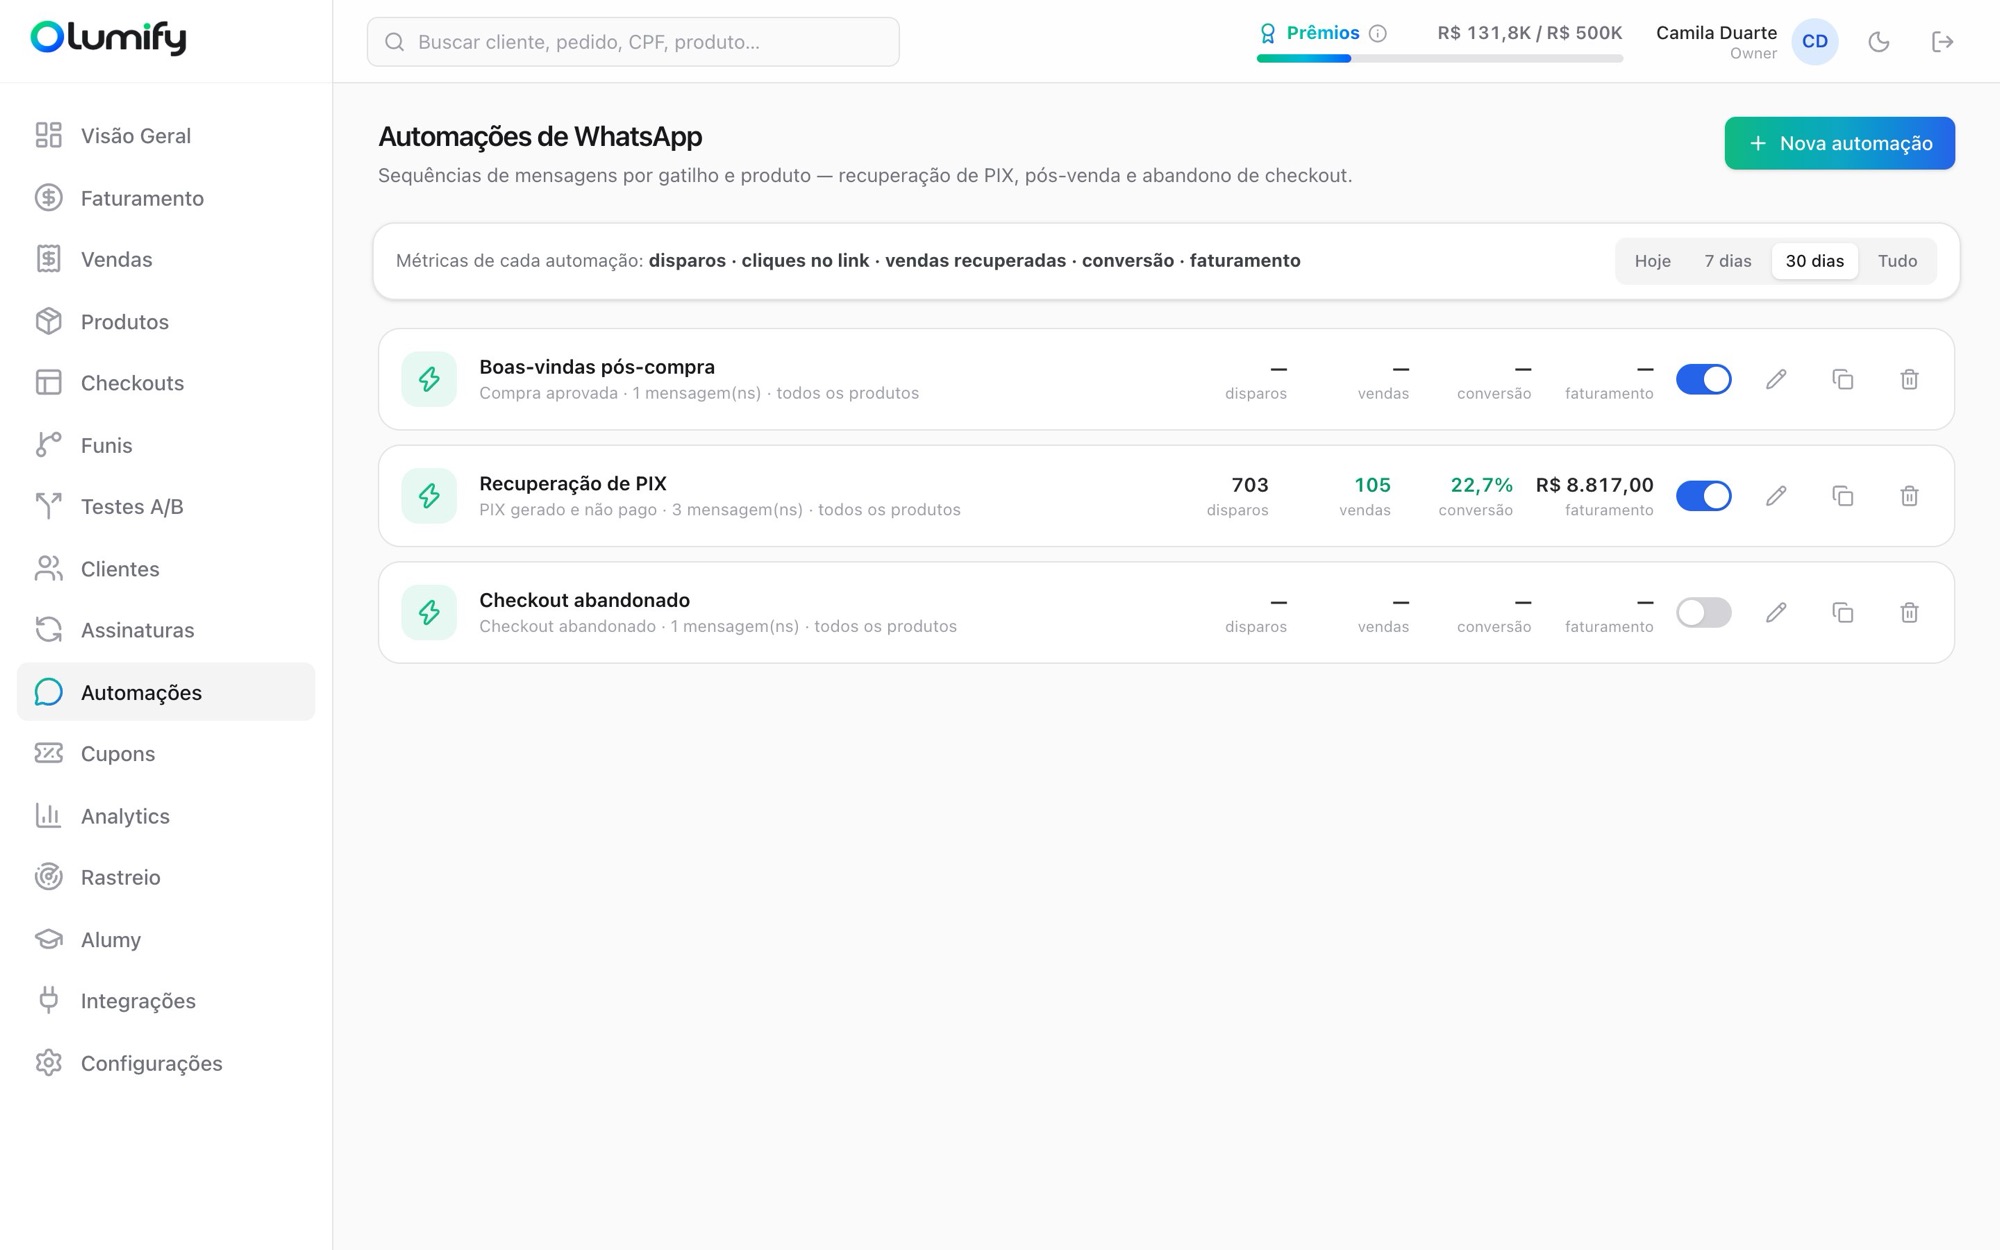Enable the Checkout abandonado switch
The height and width of the screenshot is (1250, 2000).
1704,612
